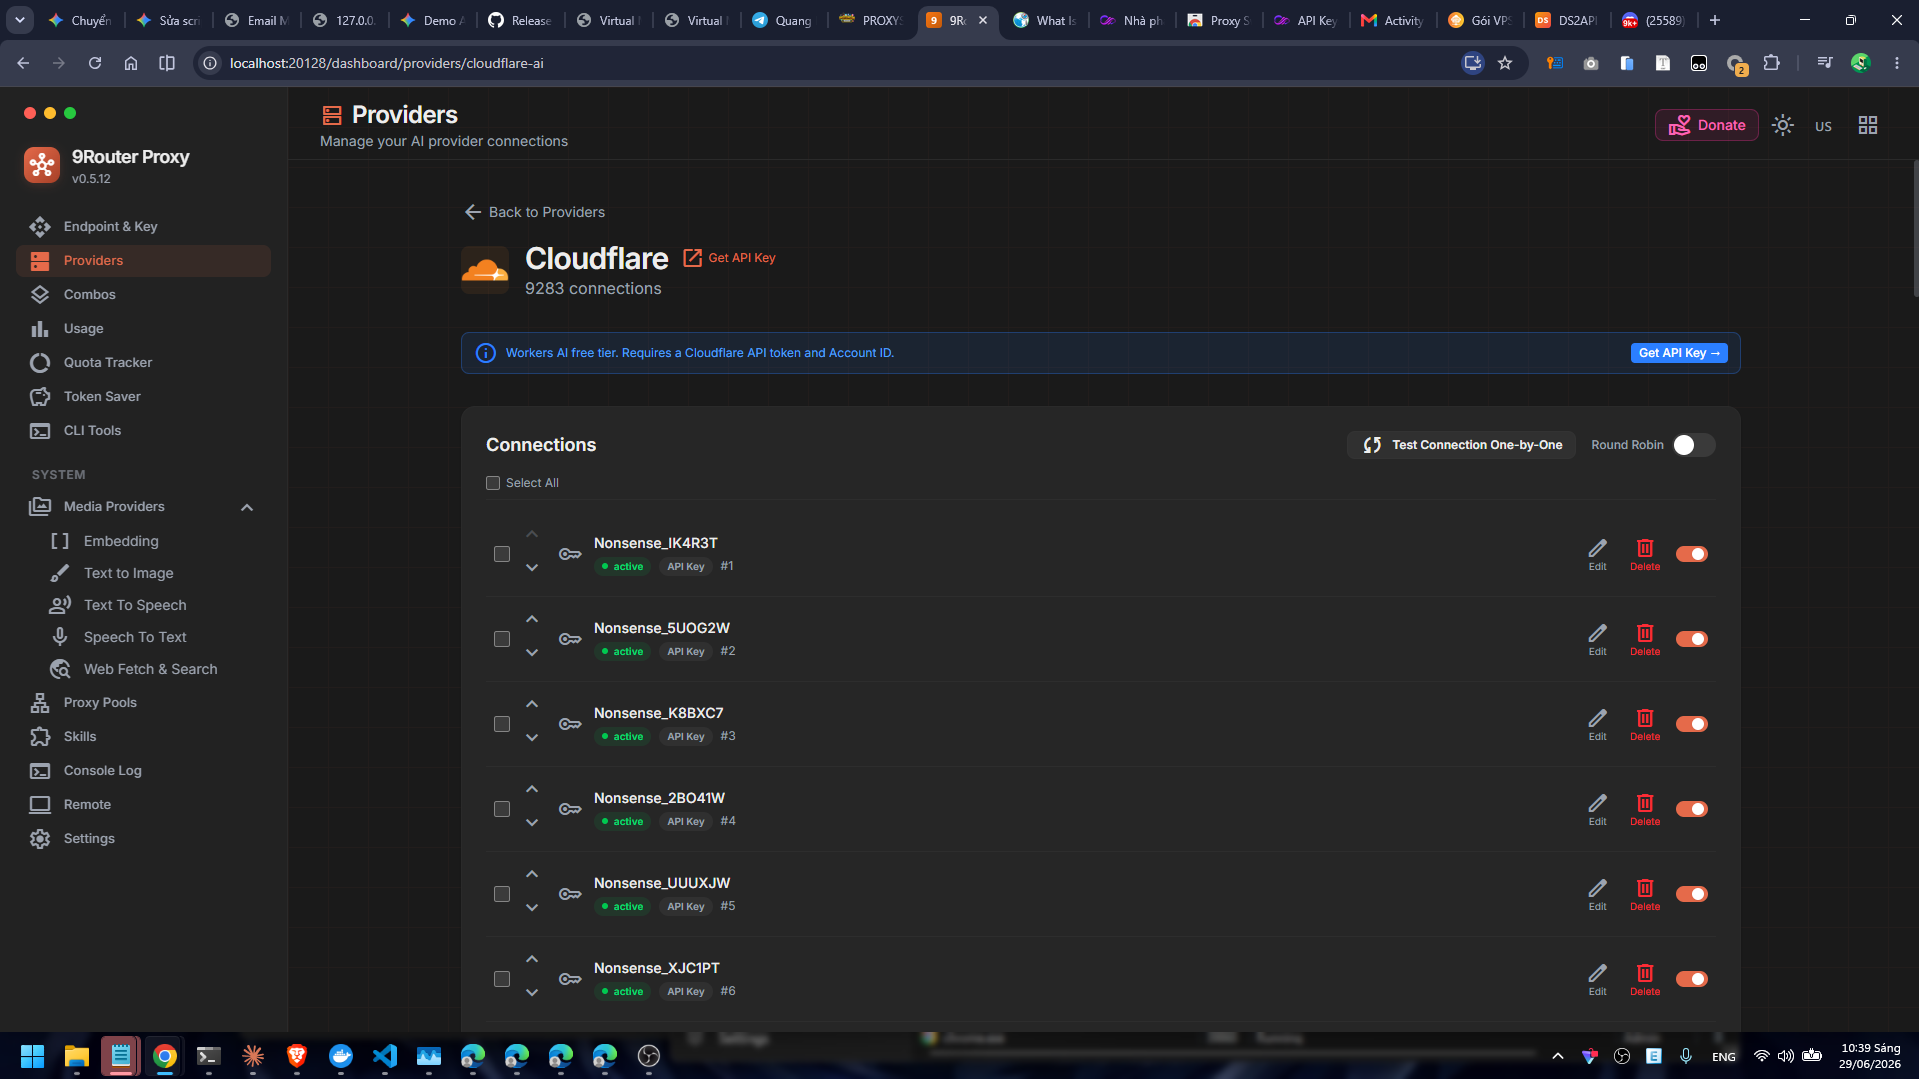Click the Donate button
The height and width of the screenshot is (1079, 1919).
coord(1707,125)
